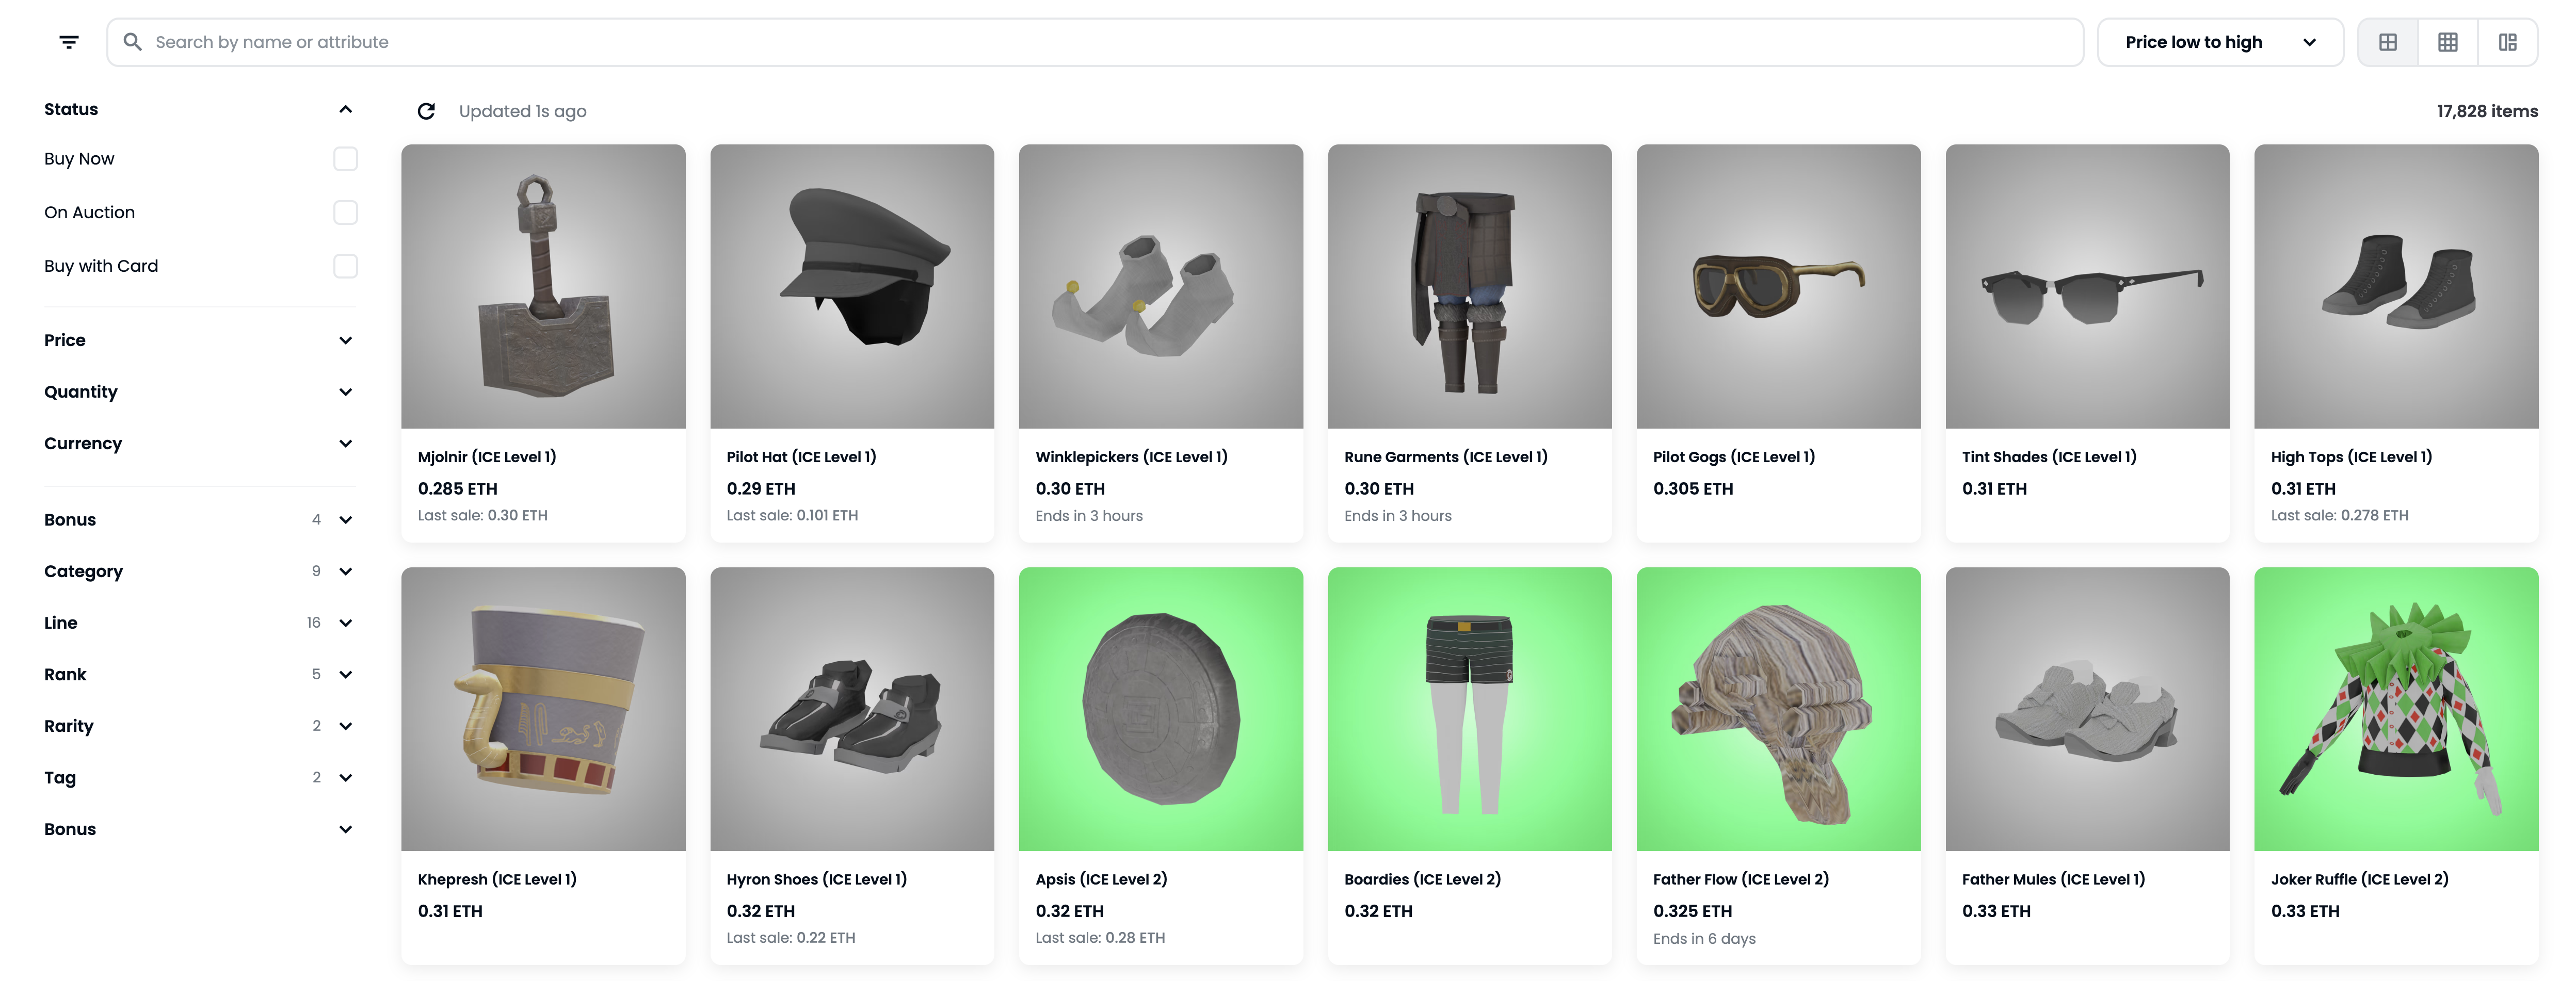Switch to large grid view
This screenshot has width=2576, height=981.
click(x=2387, y=42)
